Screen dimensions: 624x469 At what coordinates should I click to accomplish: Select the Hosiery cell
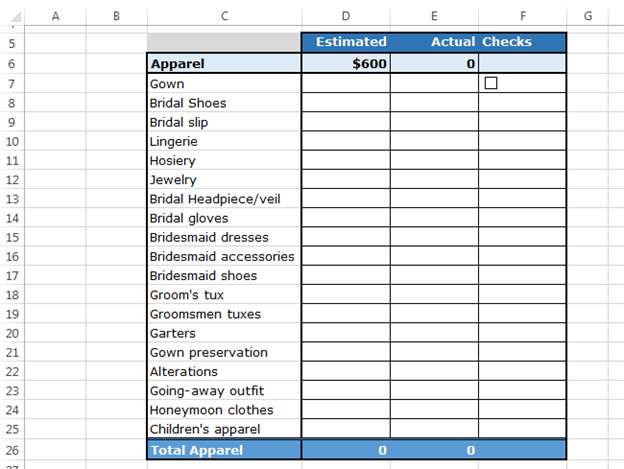tap(224, 160)
